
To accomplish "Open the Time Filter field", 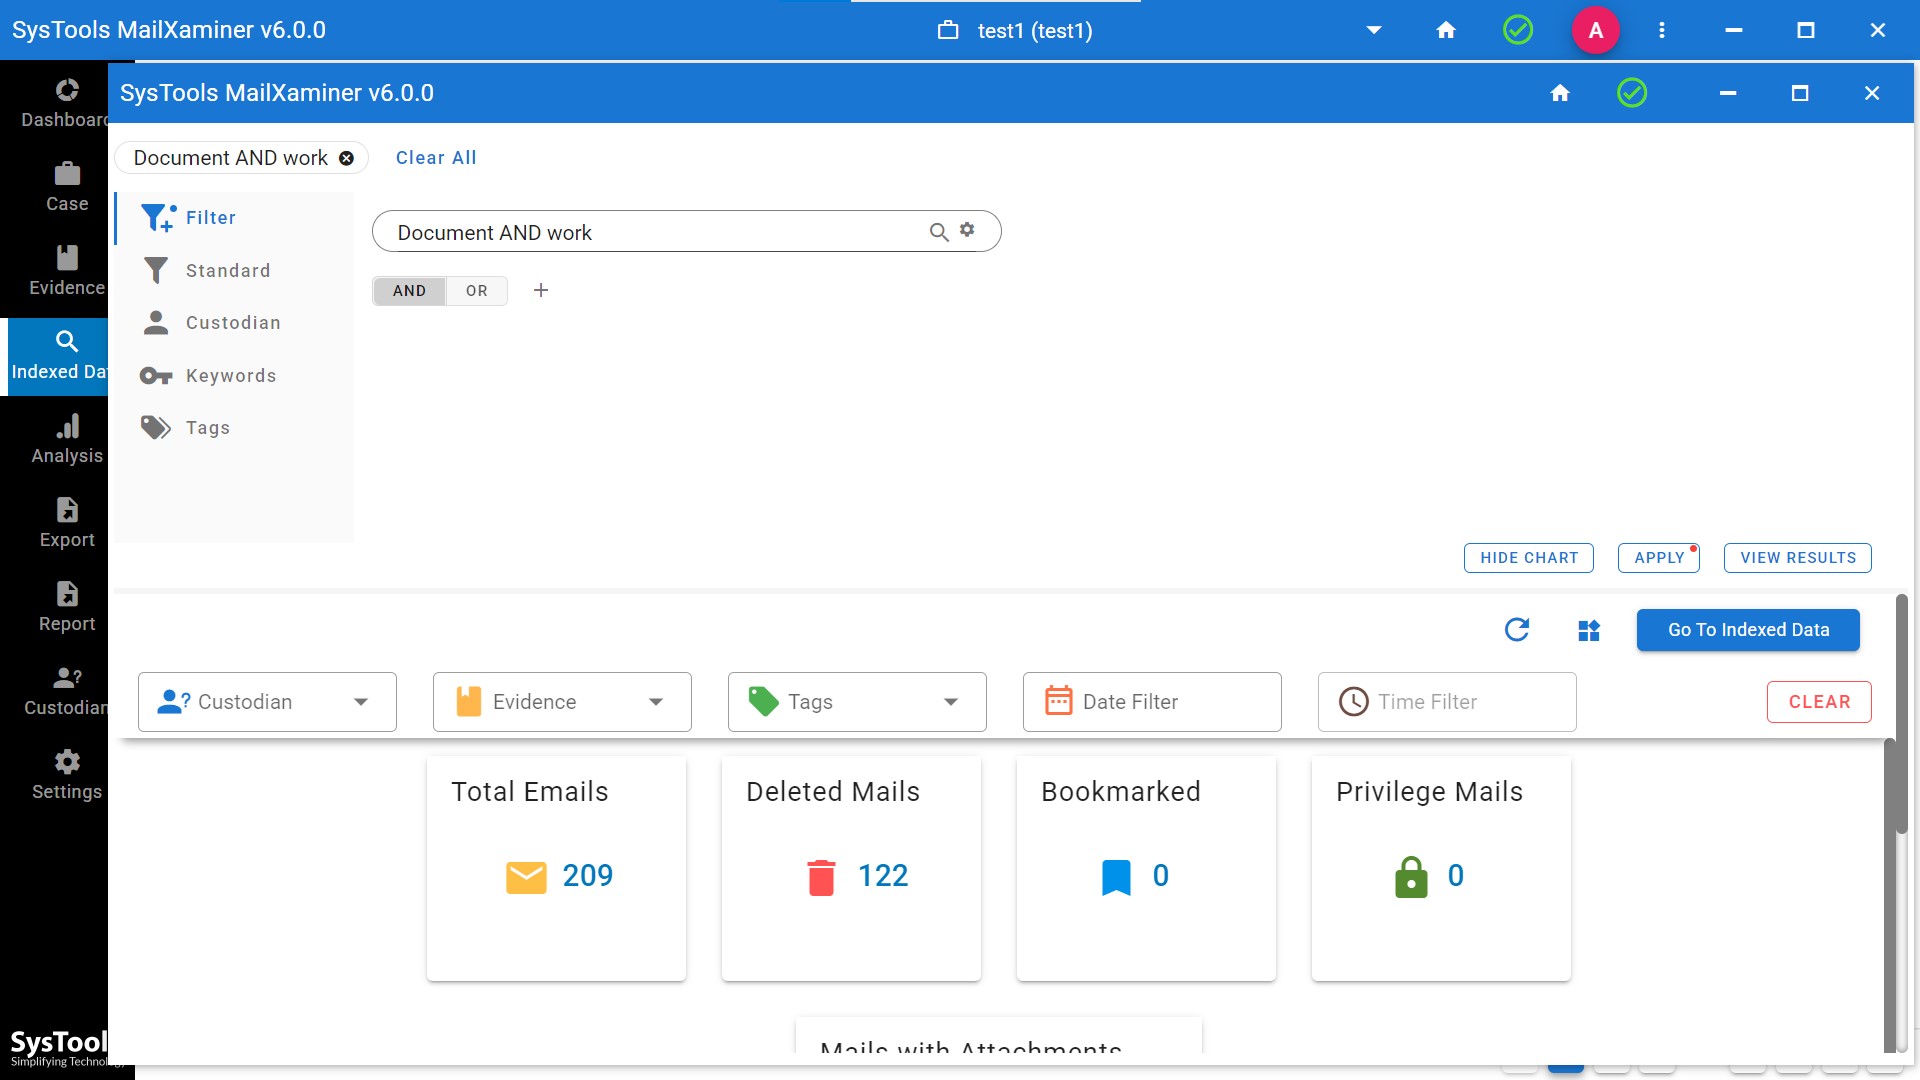I will 1447,702.
